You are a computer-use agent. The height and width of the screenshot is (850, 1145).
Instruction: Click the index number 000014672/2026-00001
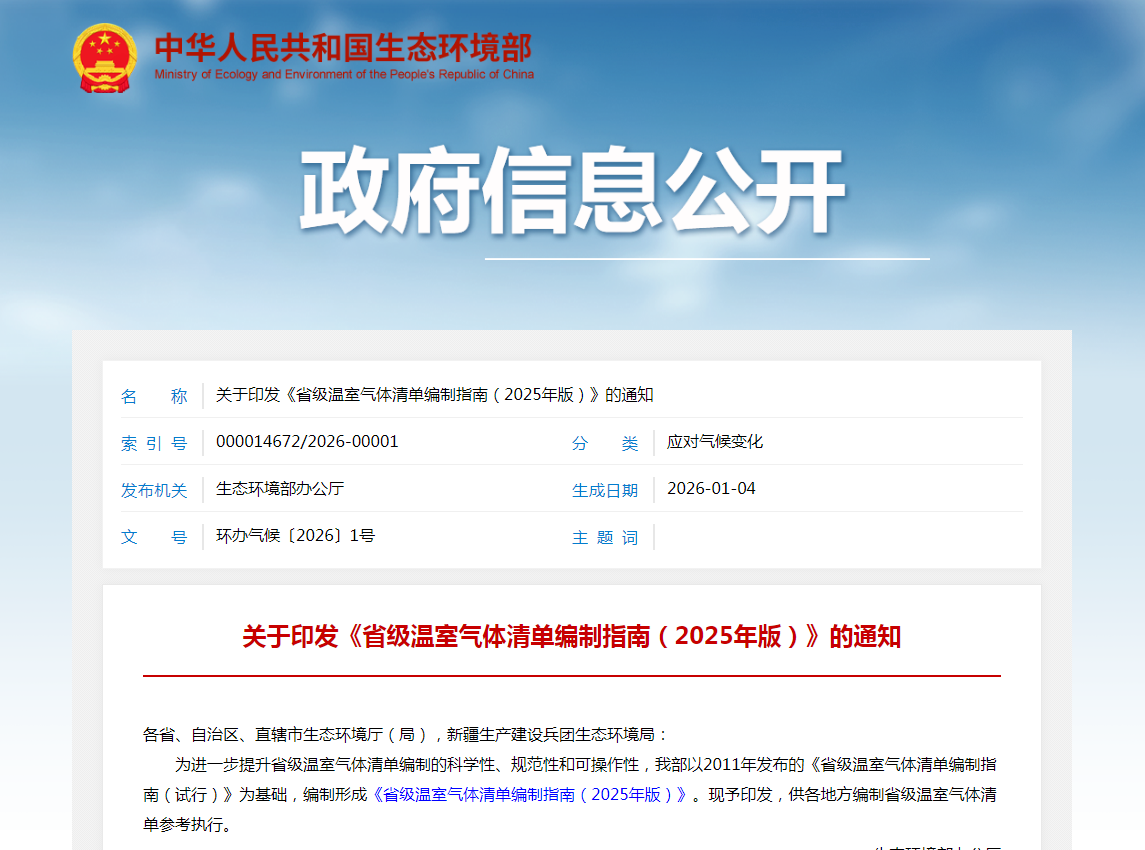click(x=307, y=442)
